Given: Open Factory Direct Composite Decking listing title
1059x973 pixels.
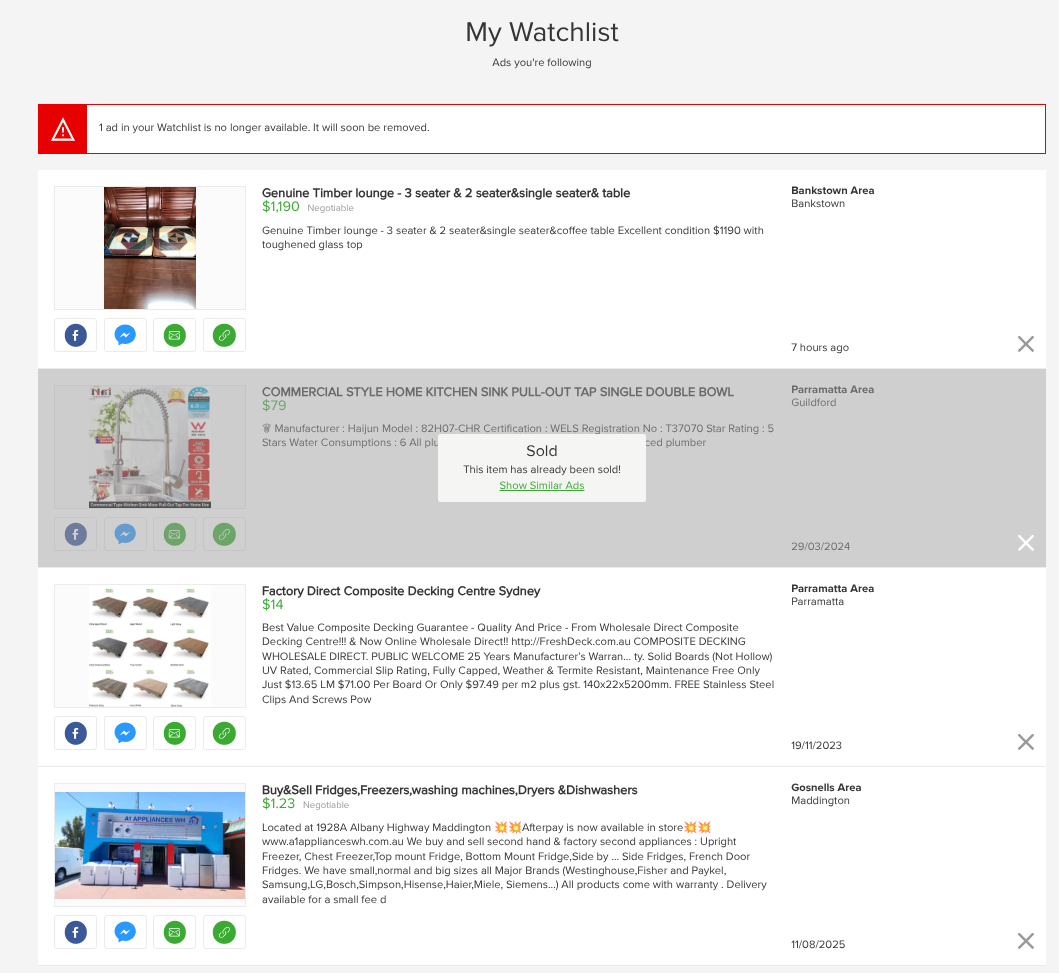Looking at the screenshot, I should click(x=400, y=591).
